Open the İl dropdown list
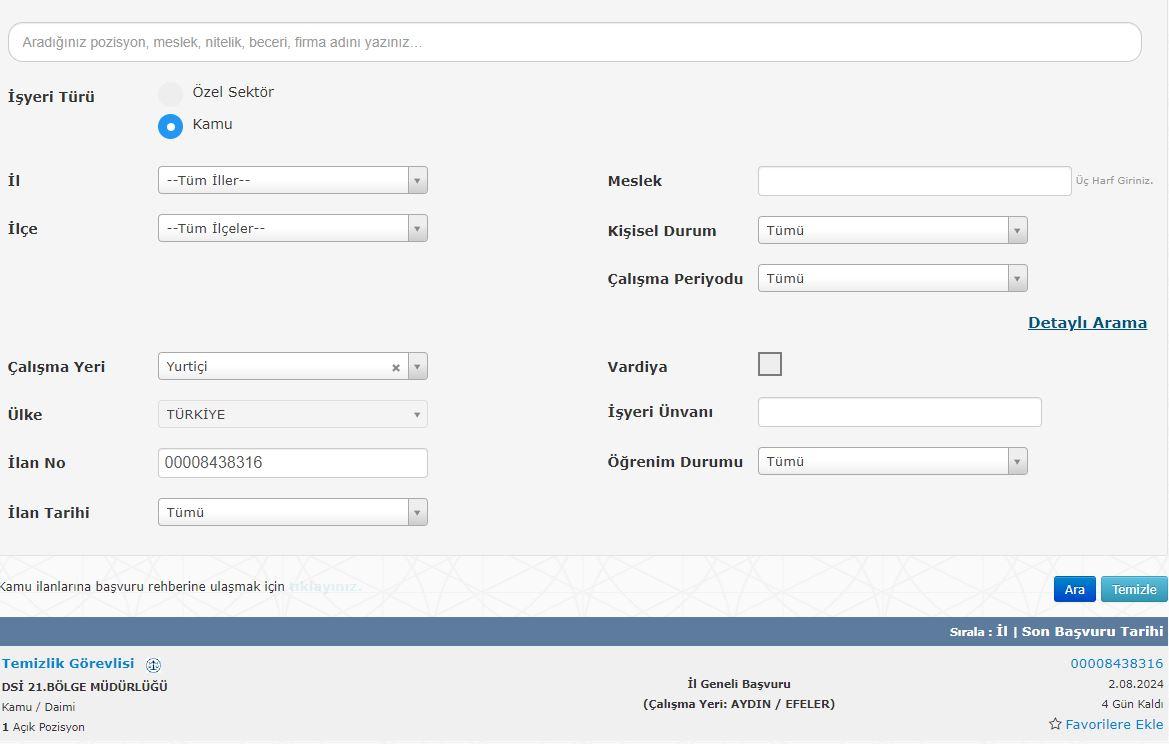 click(x=292, y=180)
